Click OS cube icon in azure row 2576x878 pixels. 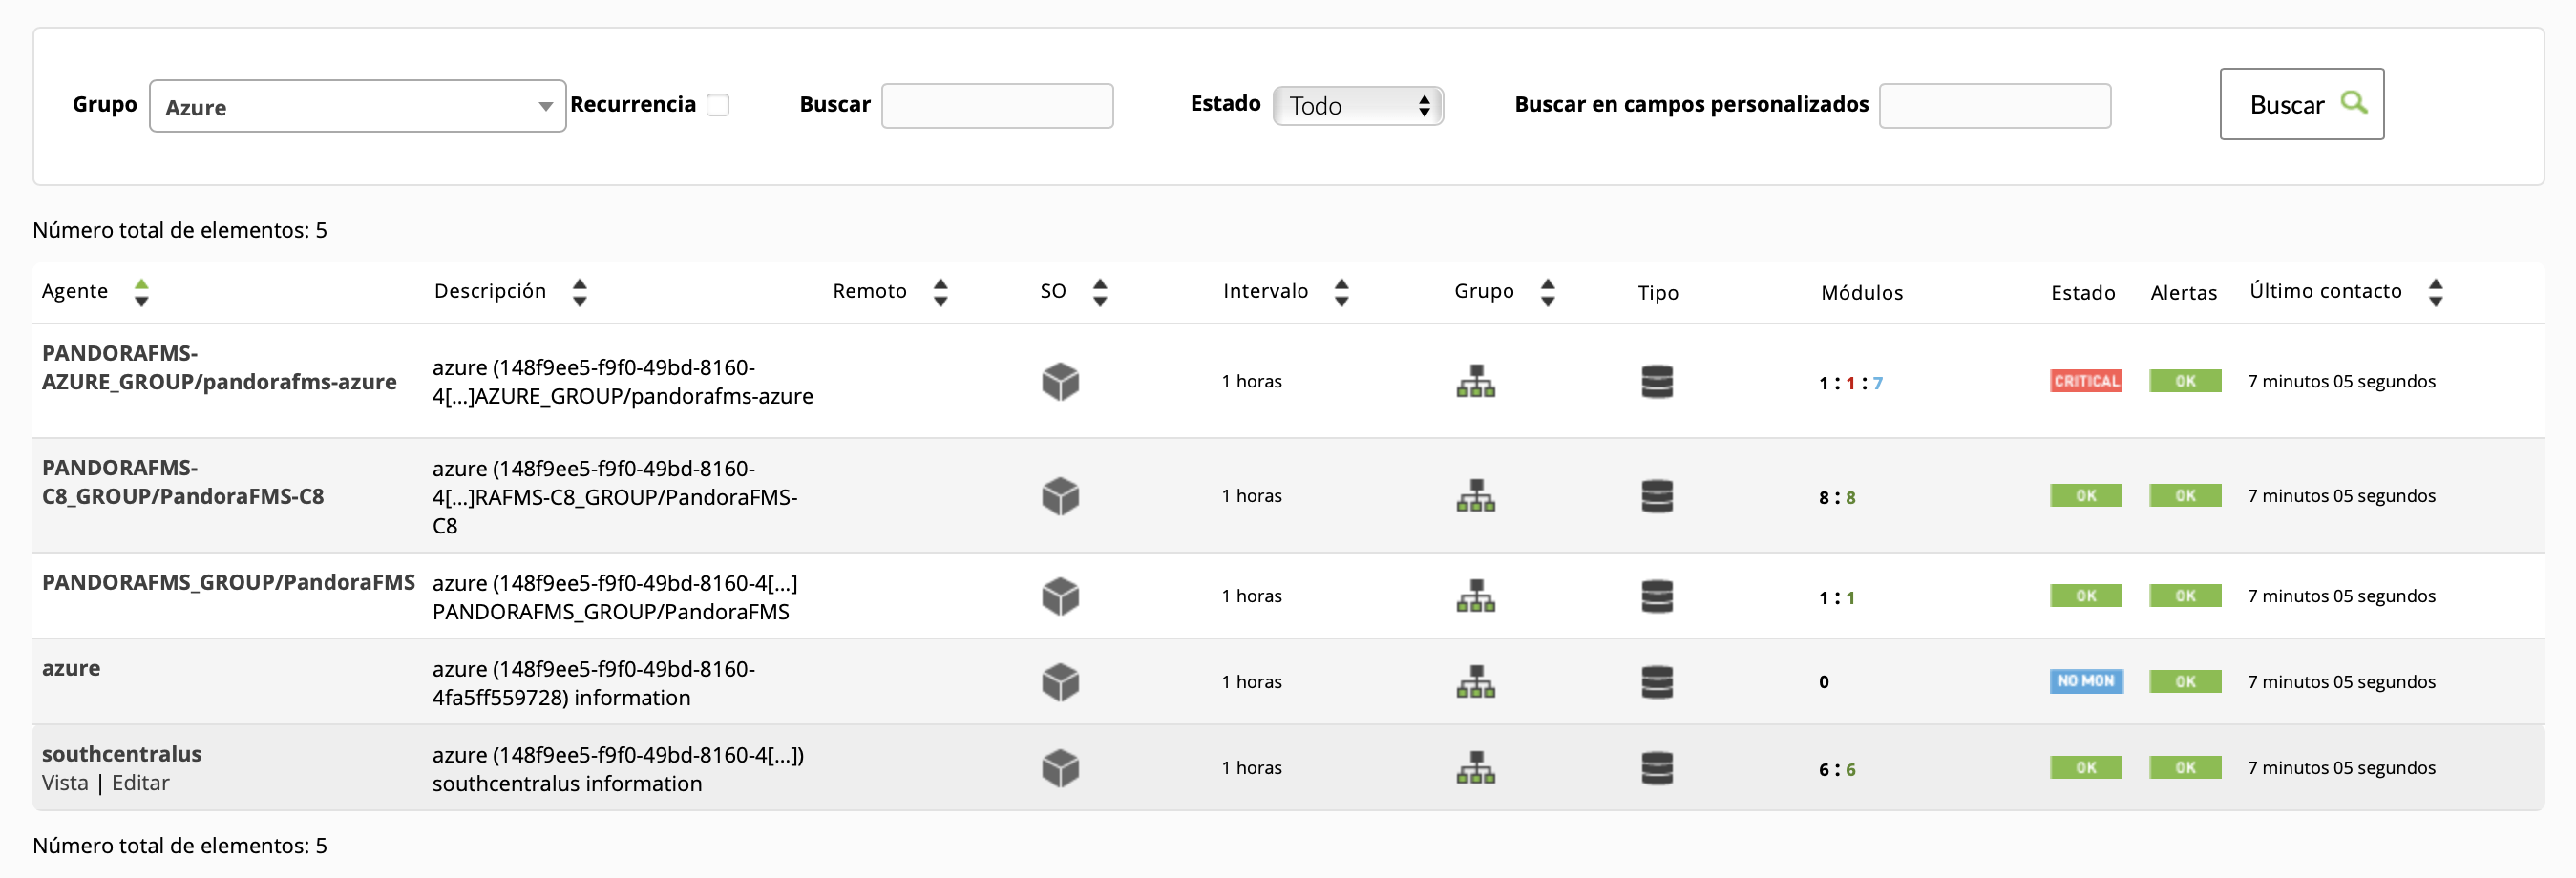[x=1060, y=682]
